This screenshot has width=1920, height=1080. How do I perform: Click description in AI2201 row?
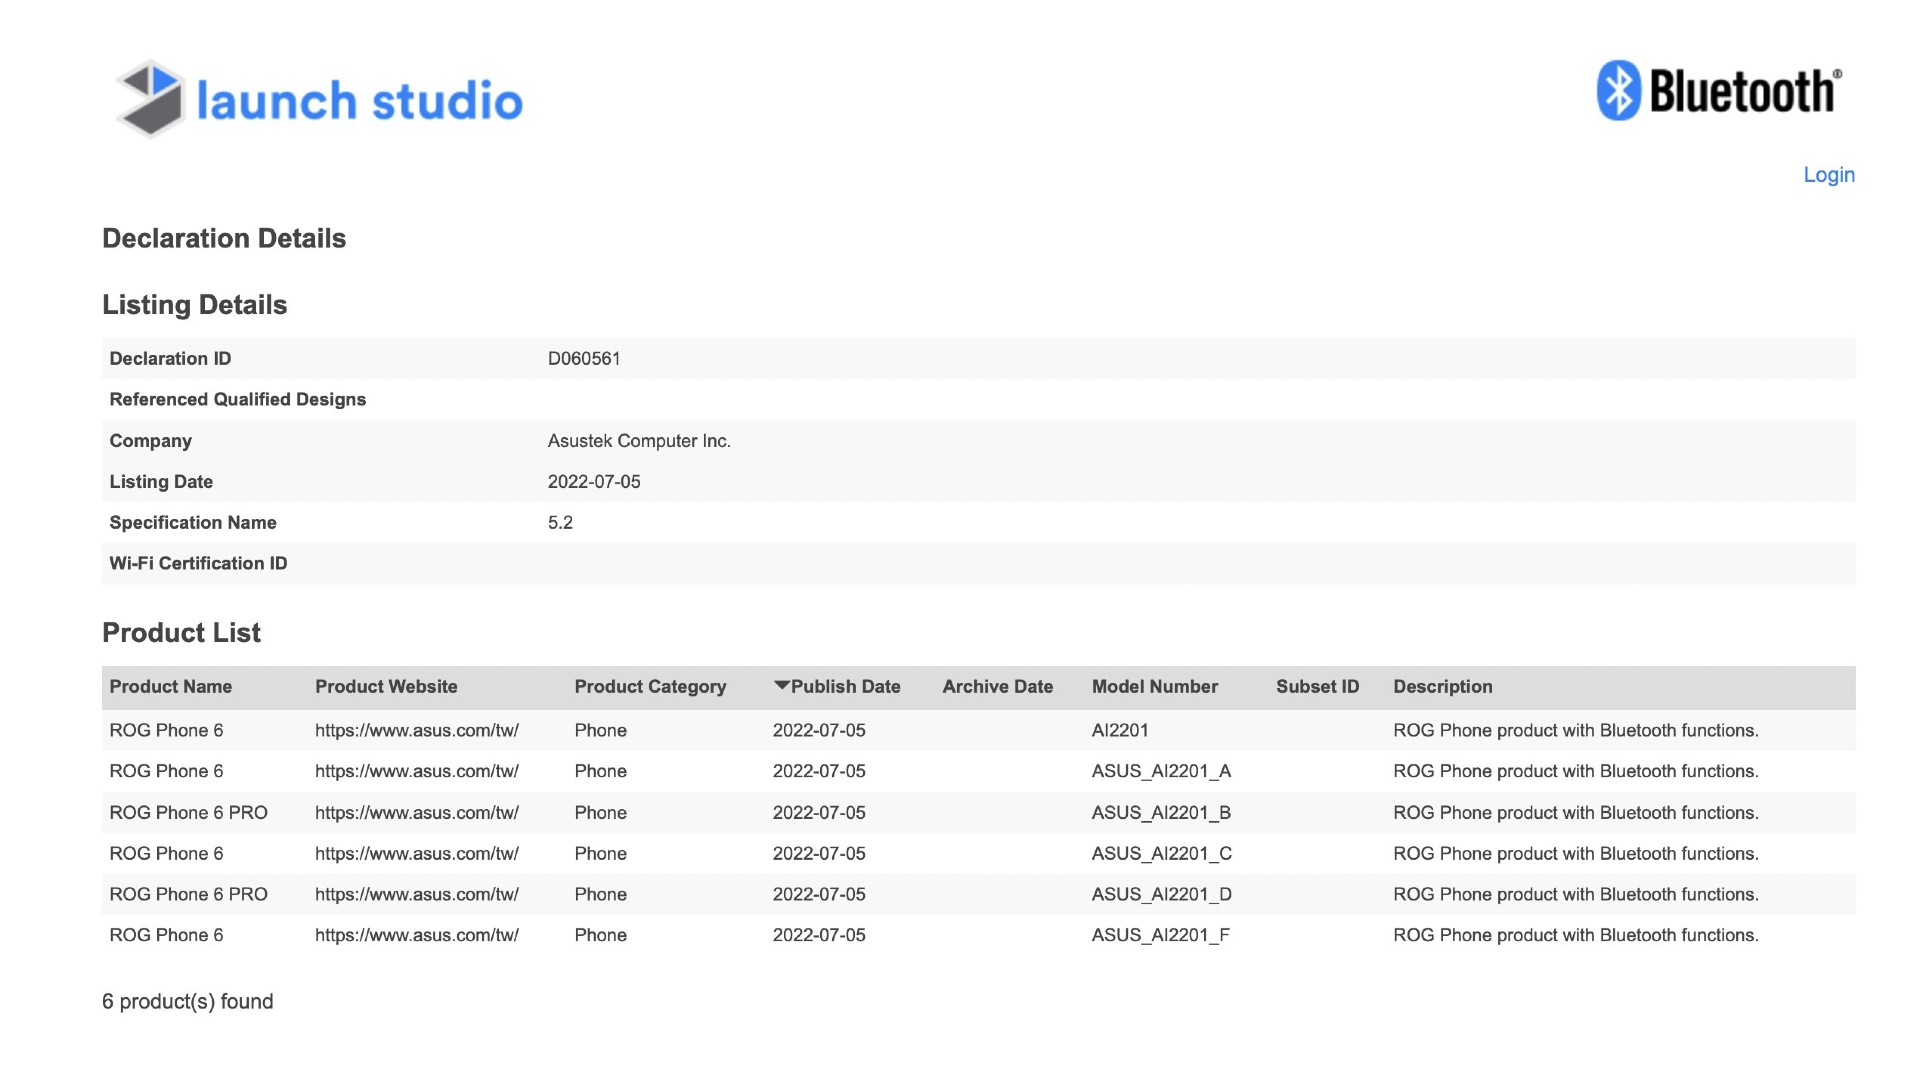[x=1576, y=731]
